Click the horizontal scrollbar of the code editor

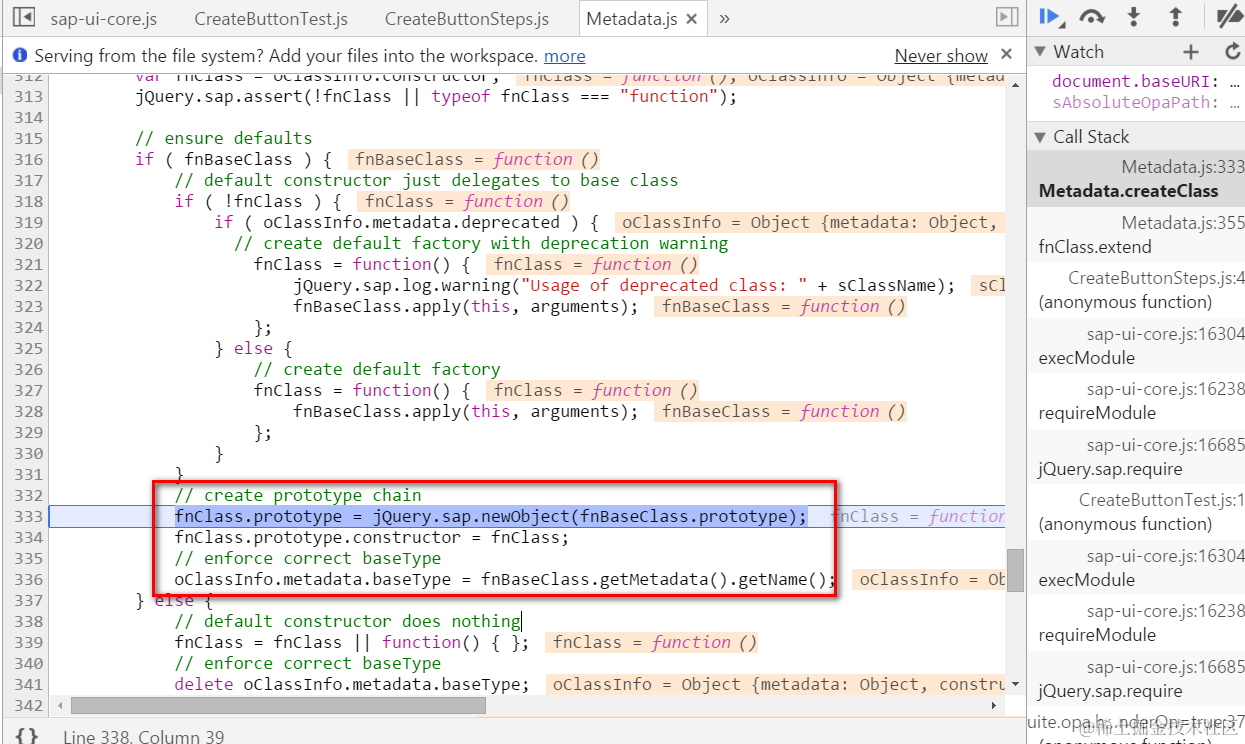(277, 705)
